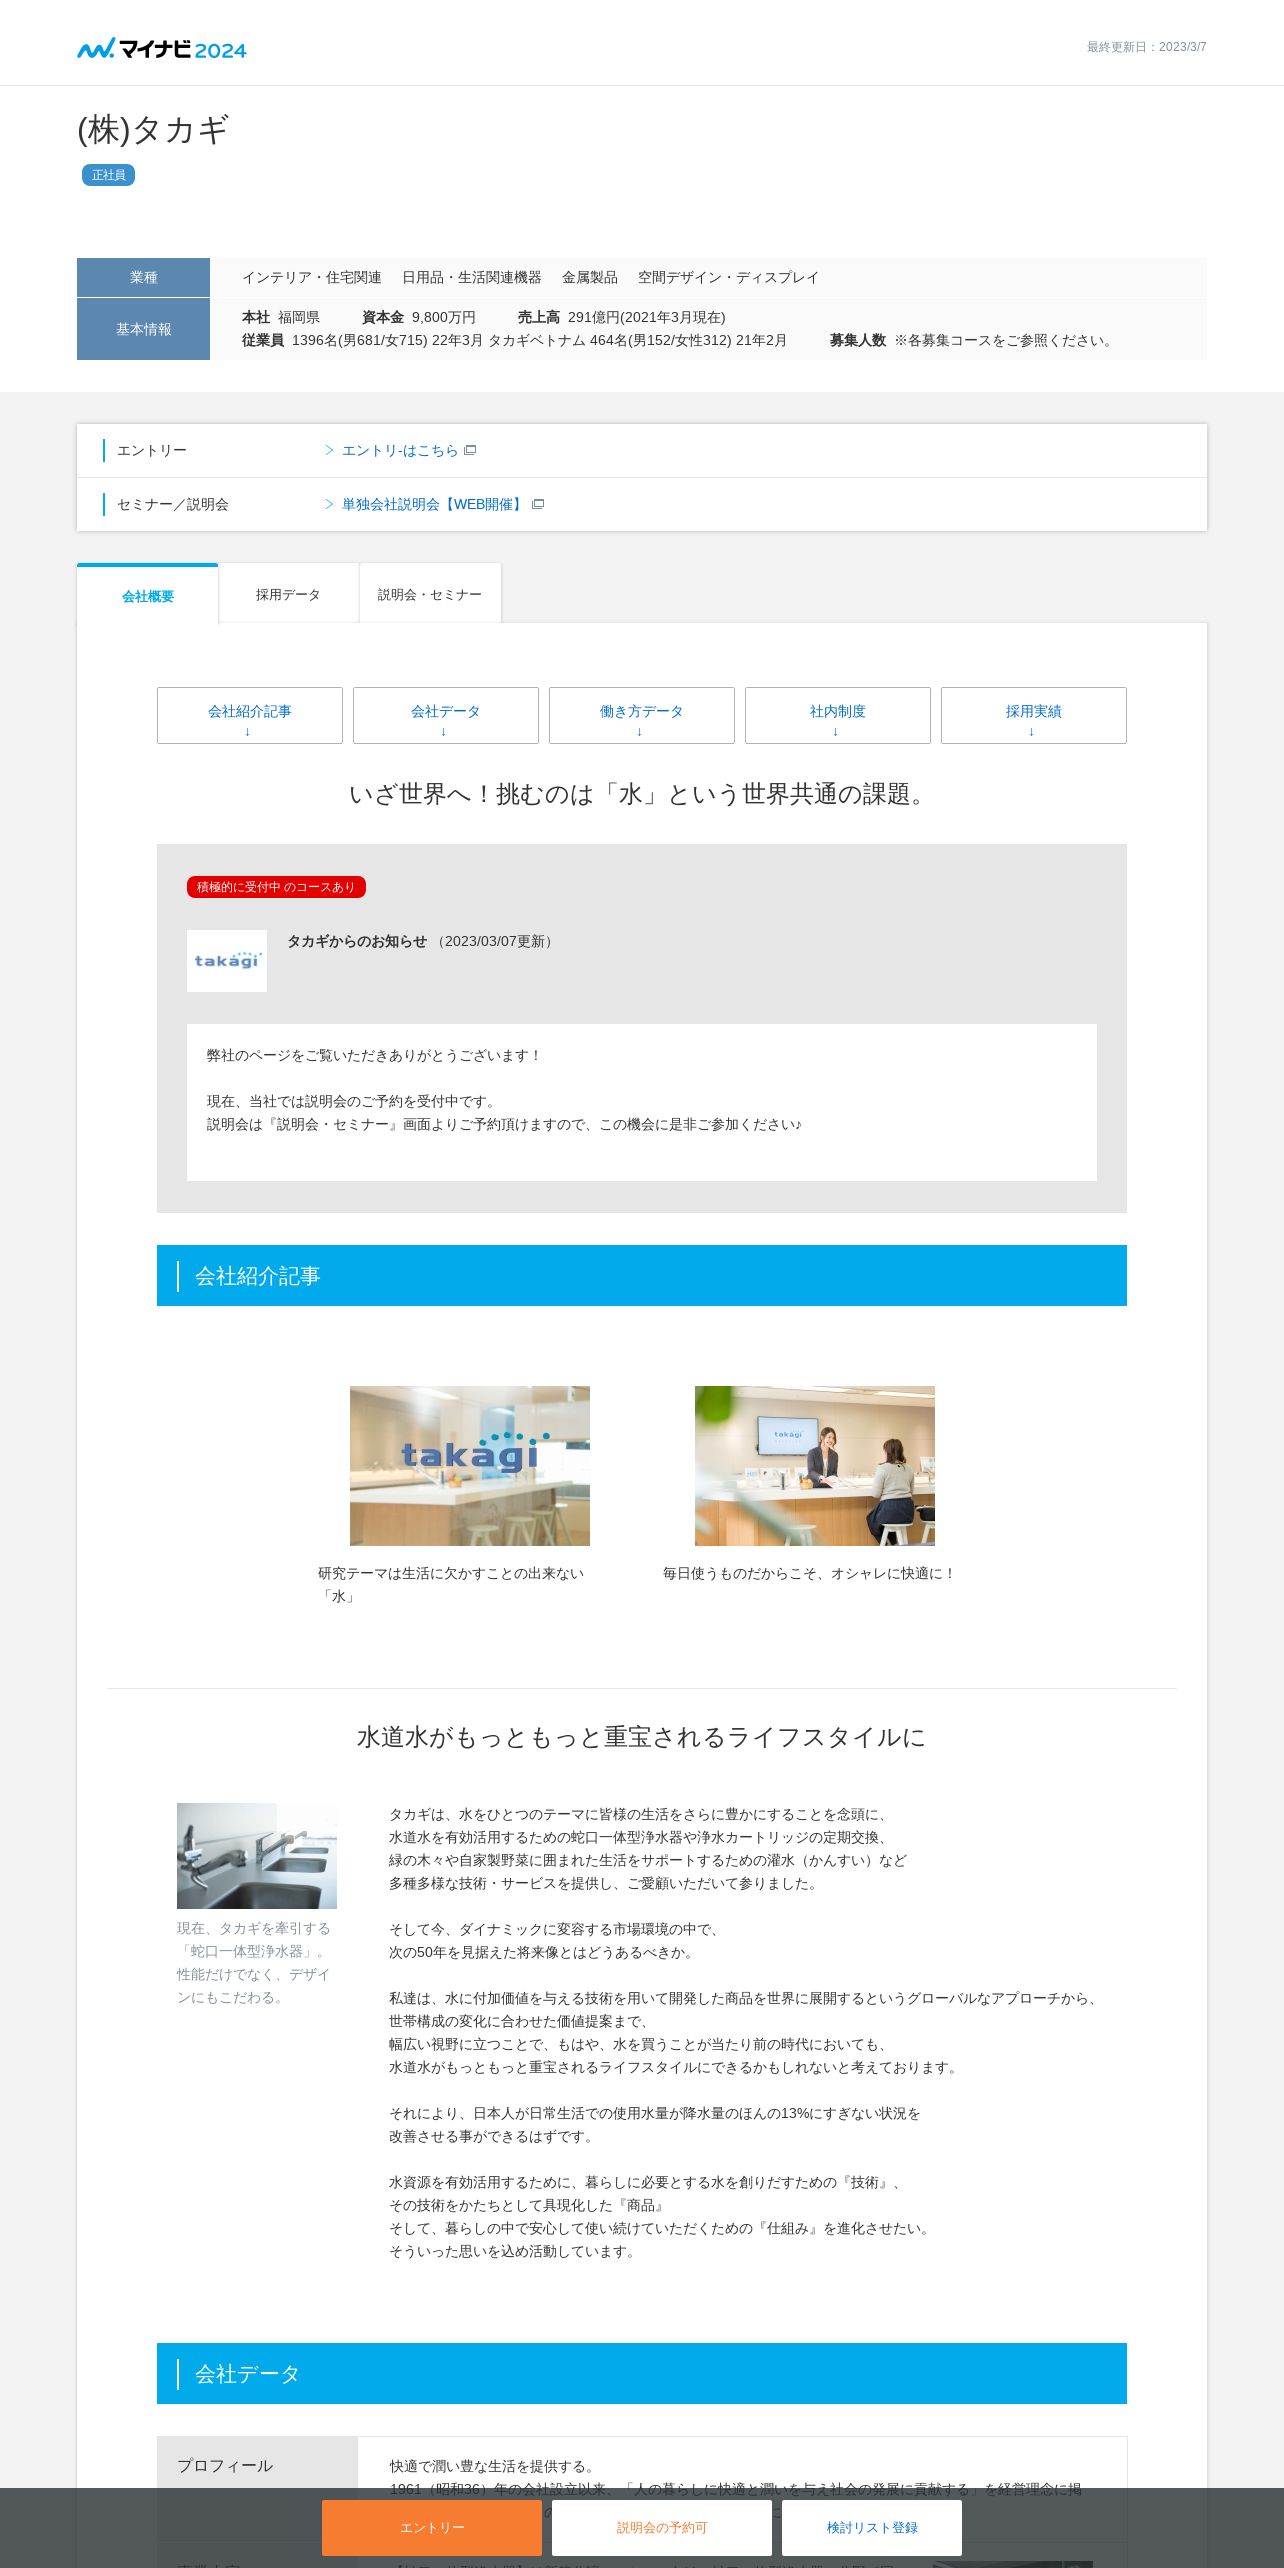
Task: Click caption 研究テーマは生活に欠かすことの出来ない「水」
Action: 451,1585
